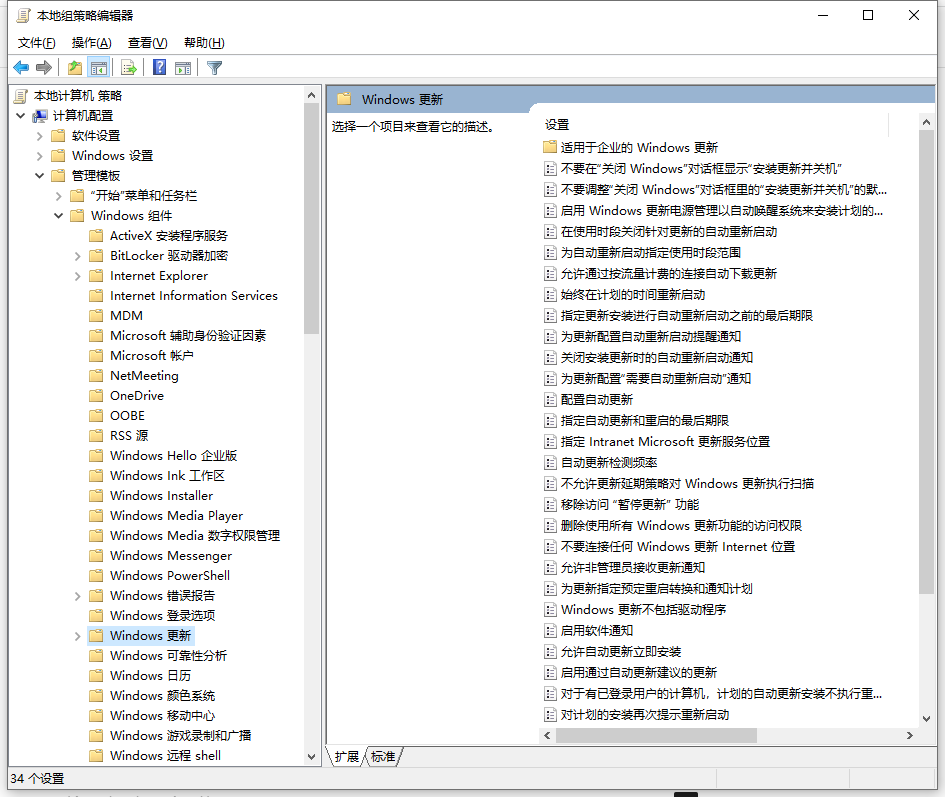The height and width of the screenshot is (797, 945).
Task: Select Windows 更新不包括驱动程序 policy
Action: [x=643, y=610]
